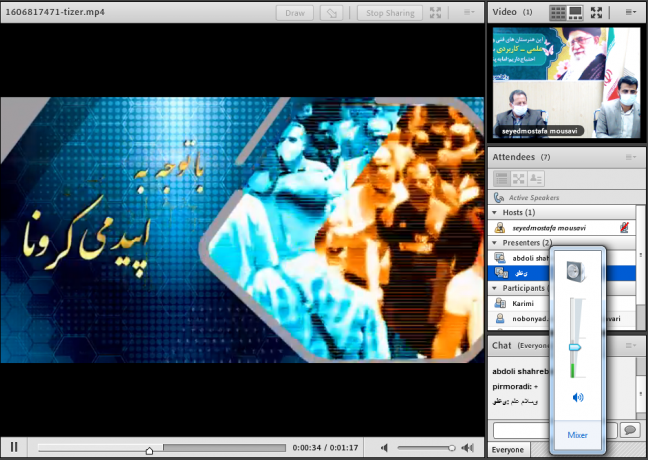Click the send chat message icon
Image resolution: width=648 pixels, height=460 pixels.
coord(630,430)
